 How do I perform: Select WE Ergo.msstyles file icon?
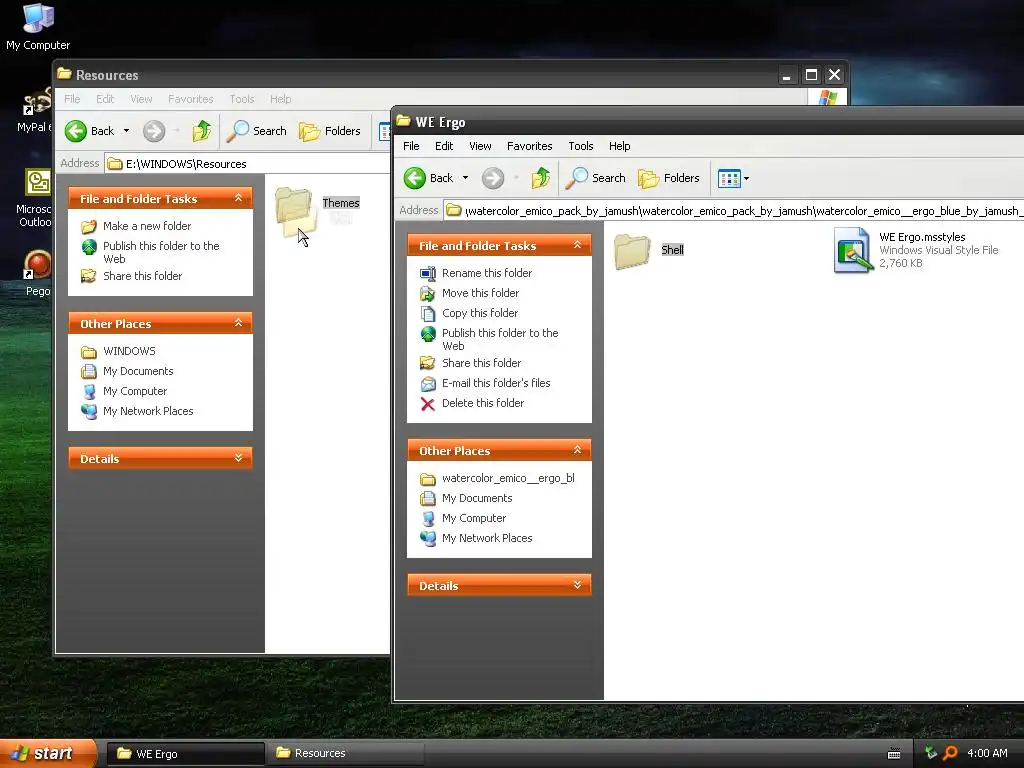[853, 250]
